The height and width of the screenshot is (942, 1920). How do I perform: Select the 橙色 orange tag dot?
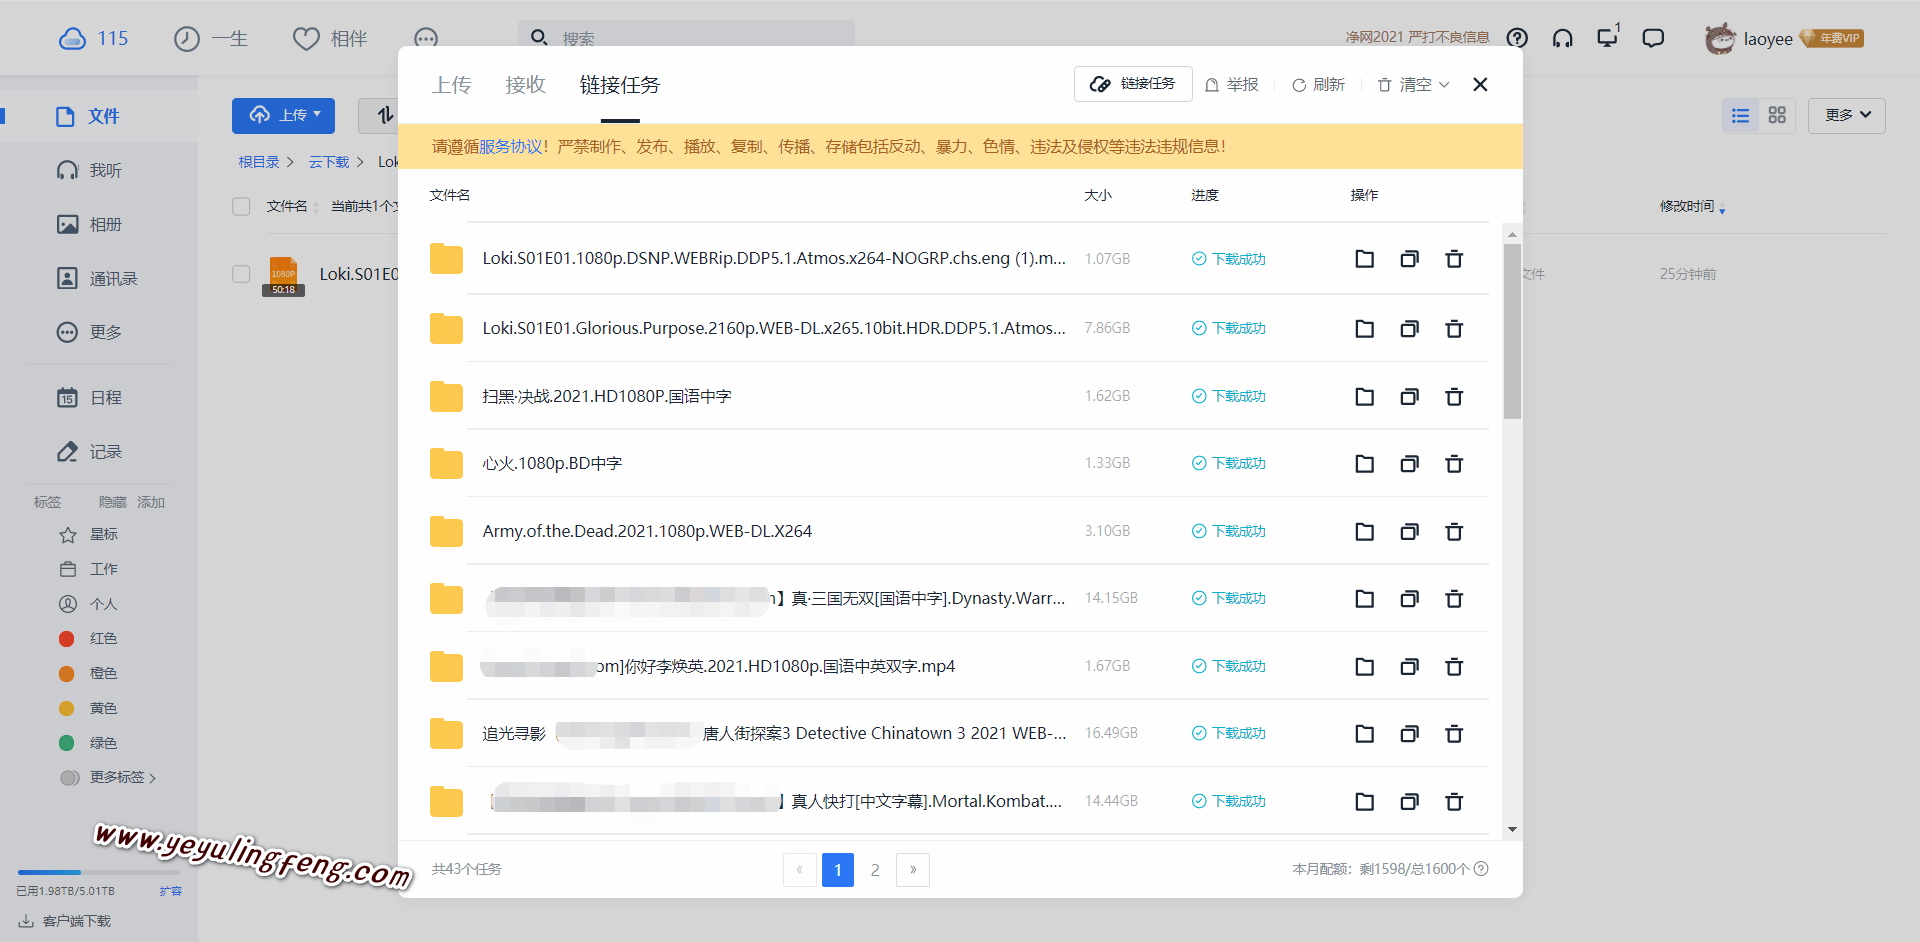[67, 673]
